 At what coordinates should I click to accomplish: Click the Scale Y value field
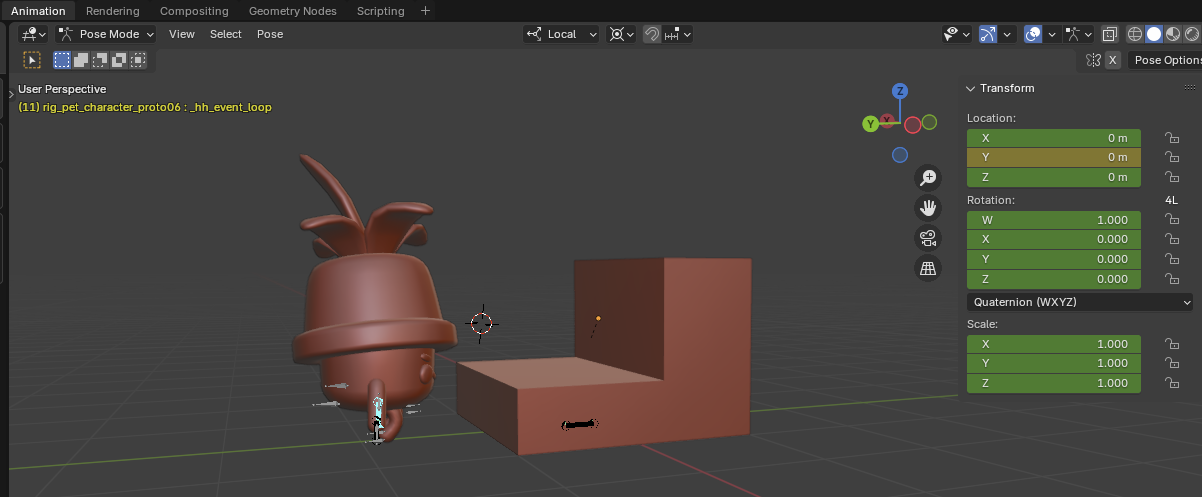[x=1053, y=363]
